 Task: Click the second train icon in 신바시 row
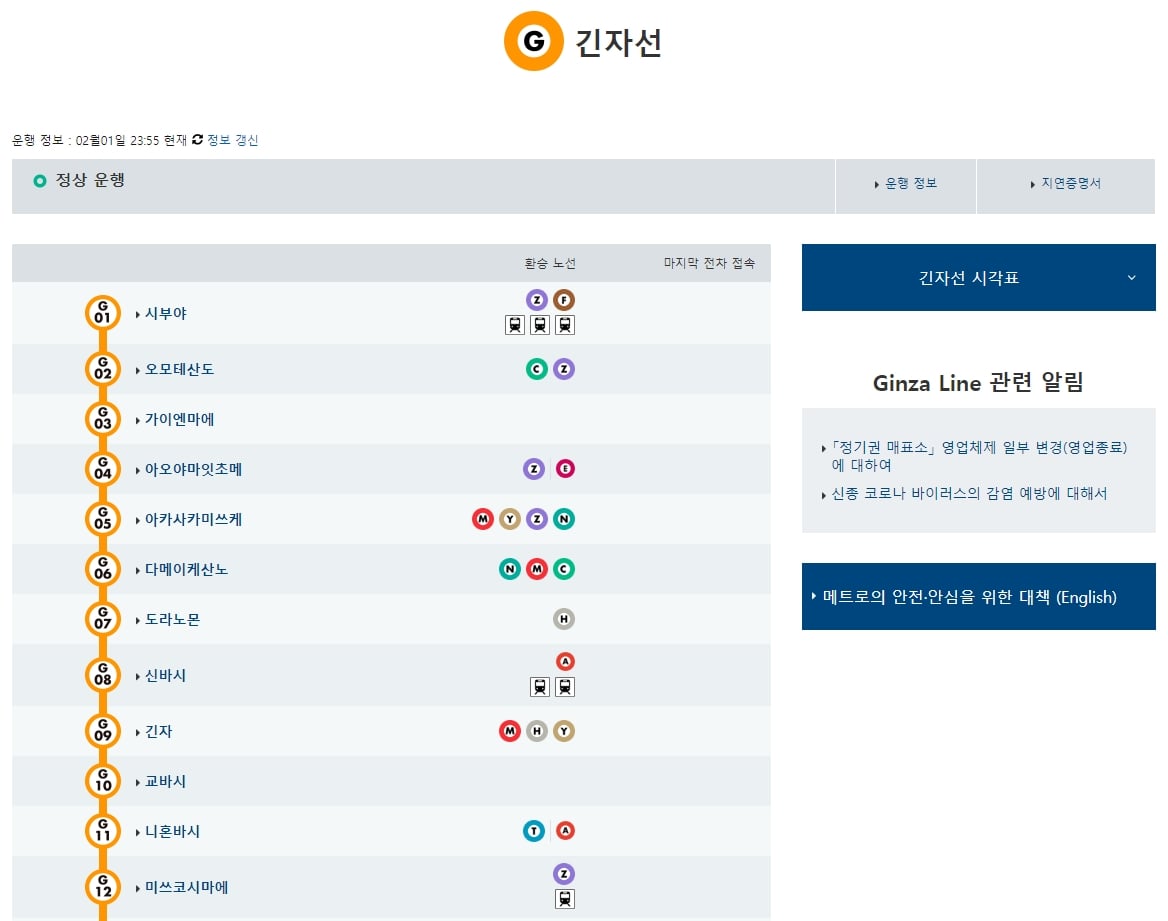(x=565, y=687)
